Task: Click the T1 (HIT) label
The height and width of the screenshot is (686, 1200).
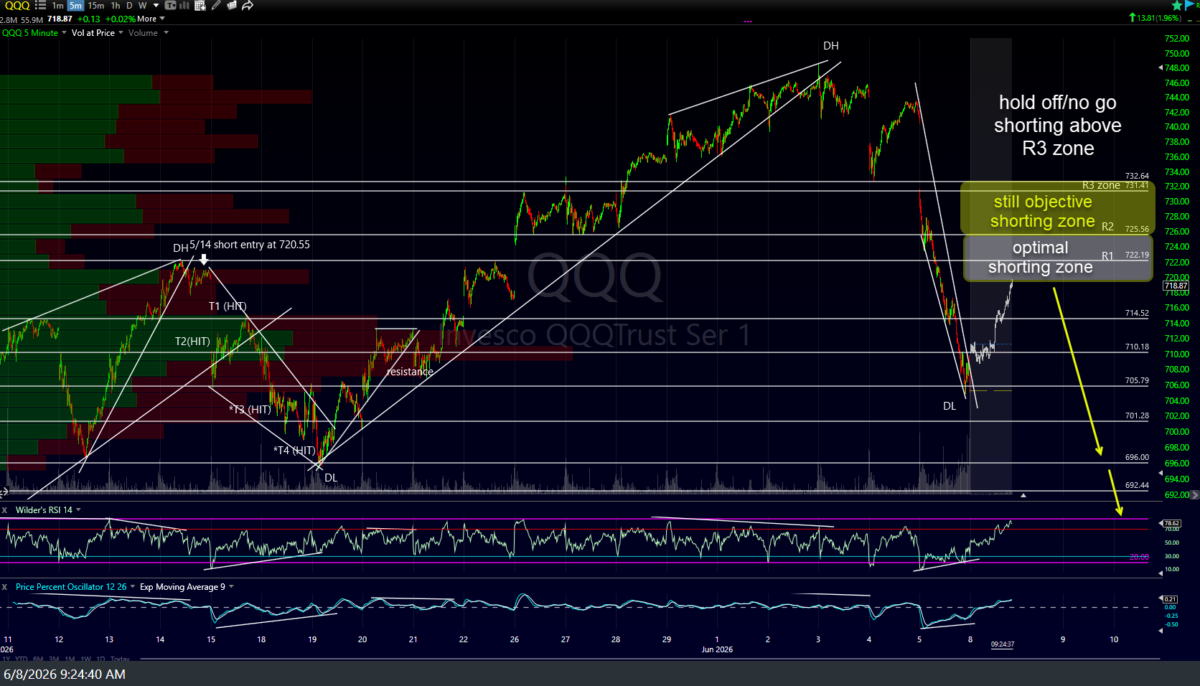Action: (x=228, y=306)
